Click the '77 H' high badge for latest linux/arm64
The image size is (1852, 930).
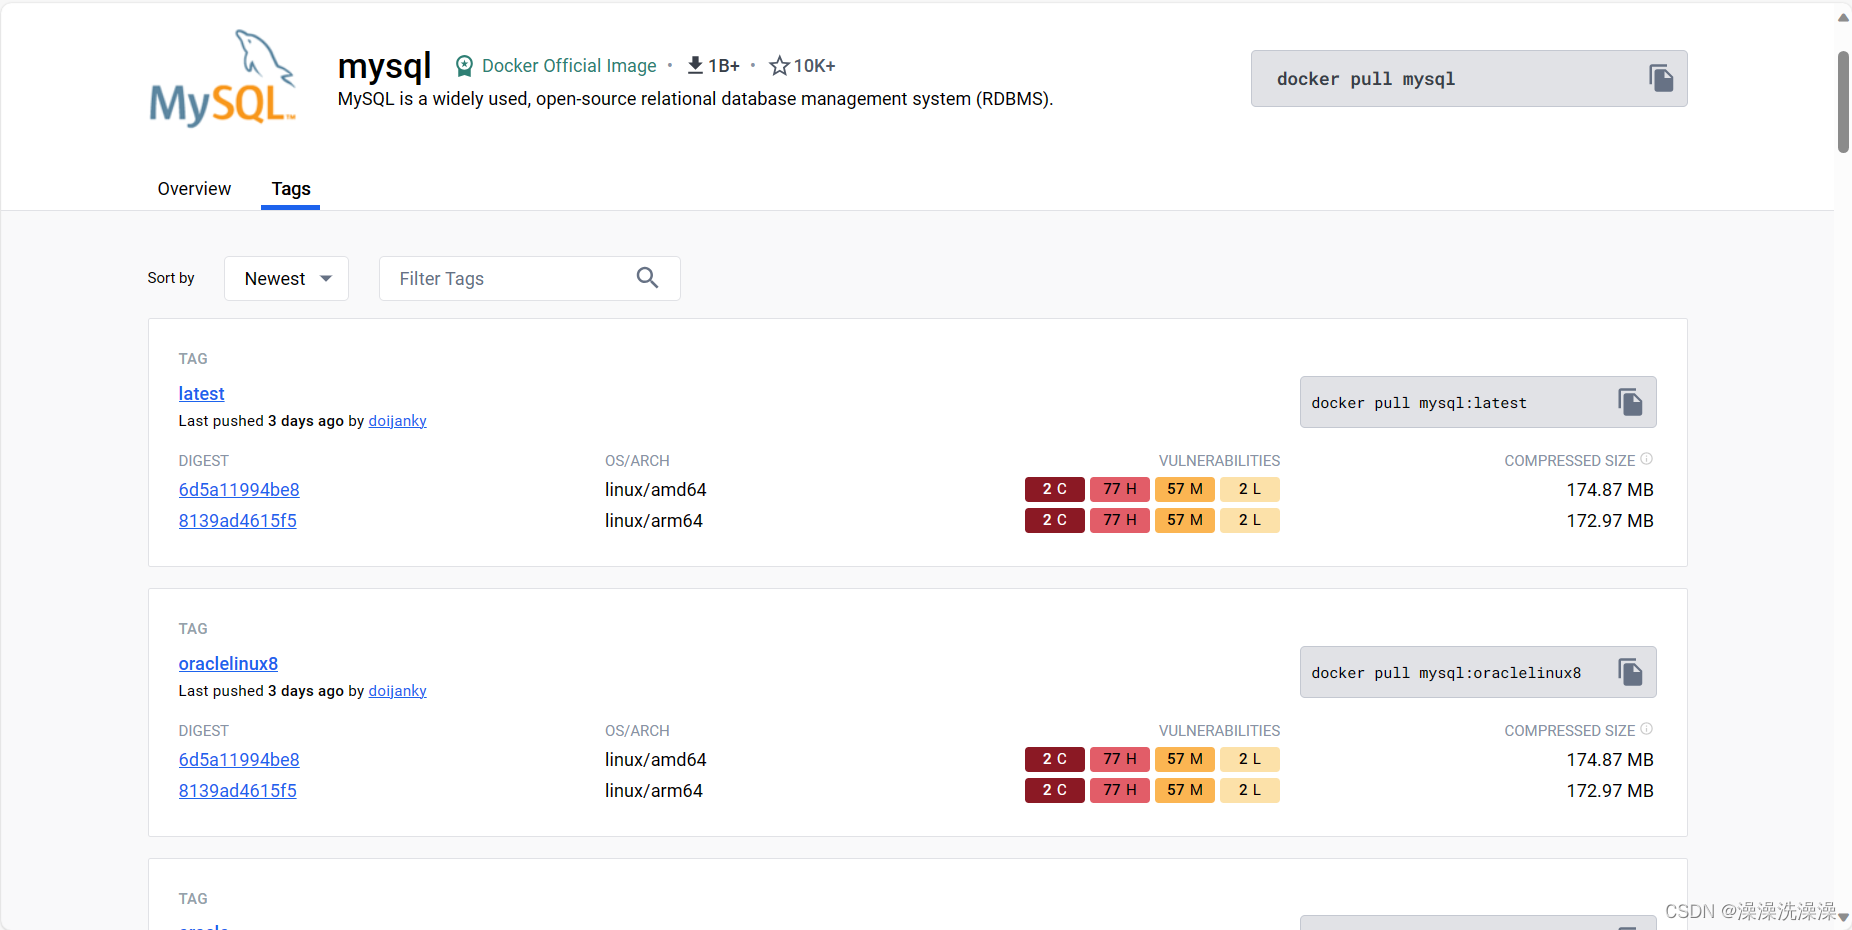coord(1120,520)
